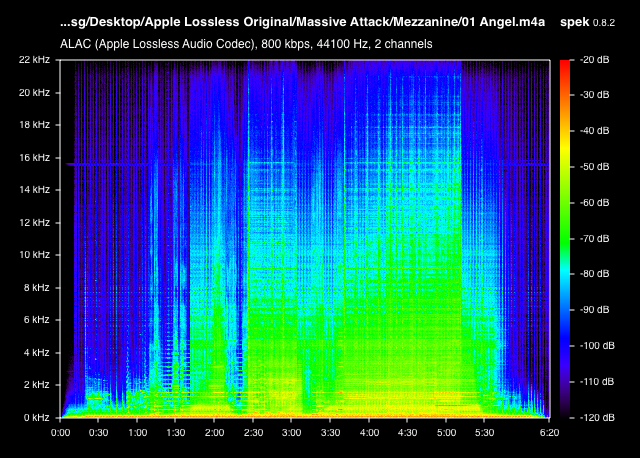This screenshot has height=458, width=640.
Task: Click the '22 kHz' frequency axis label
Action: pyautogui.click(x=34, y=60)
